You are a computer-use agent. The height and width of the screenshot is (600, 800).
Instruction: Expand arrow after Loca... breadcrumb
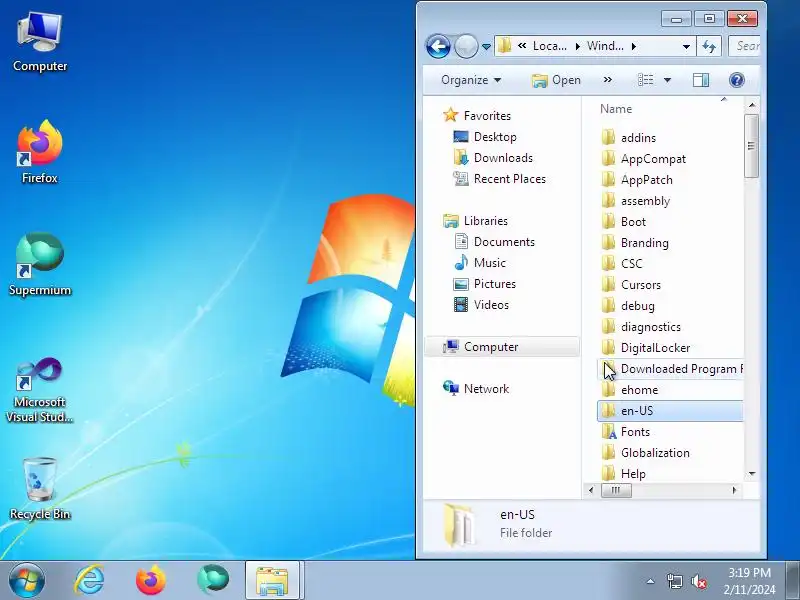(578, 46)
